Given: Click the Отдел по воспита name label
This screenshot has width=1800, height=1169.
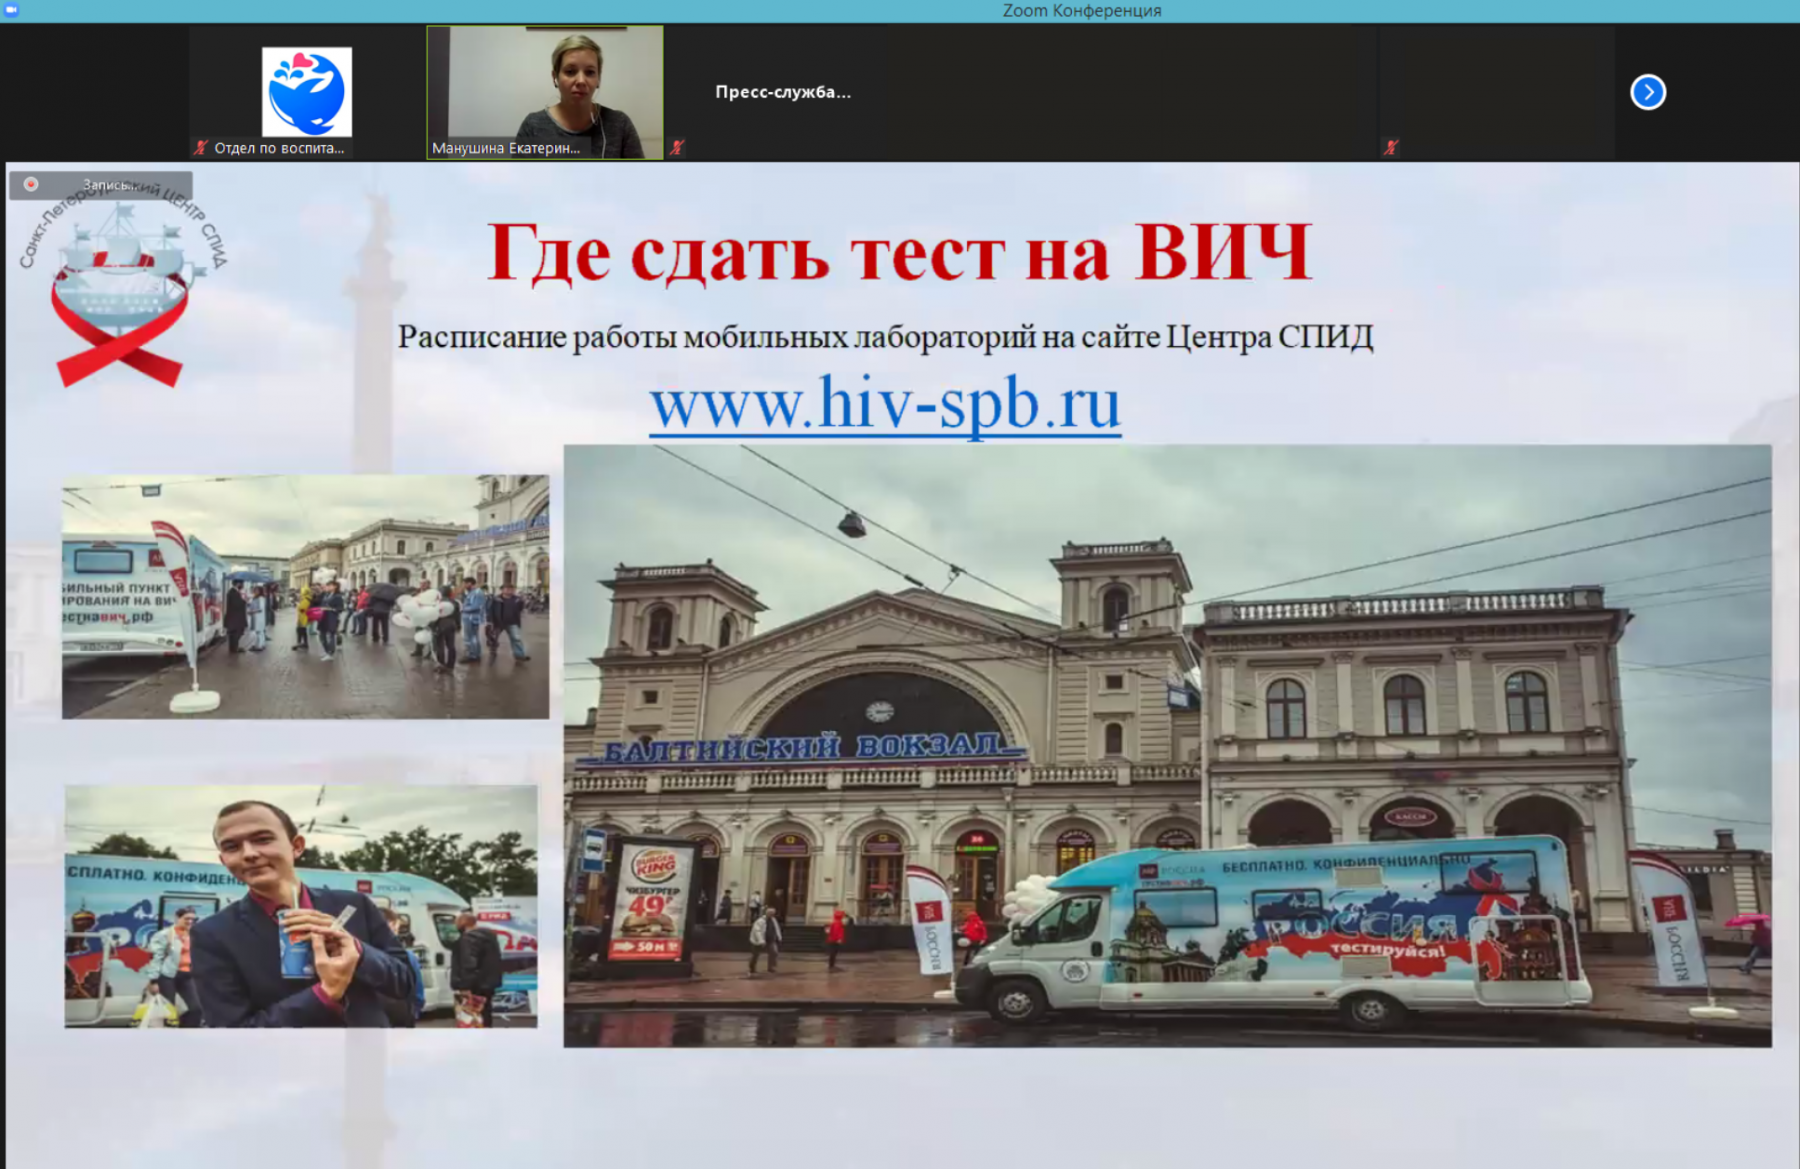Looking at the screenshot, I should coord(279,148).
